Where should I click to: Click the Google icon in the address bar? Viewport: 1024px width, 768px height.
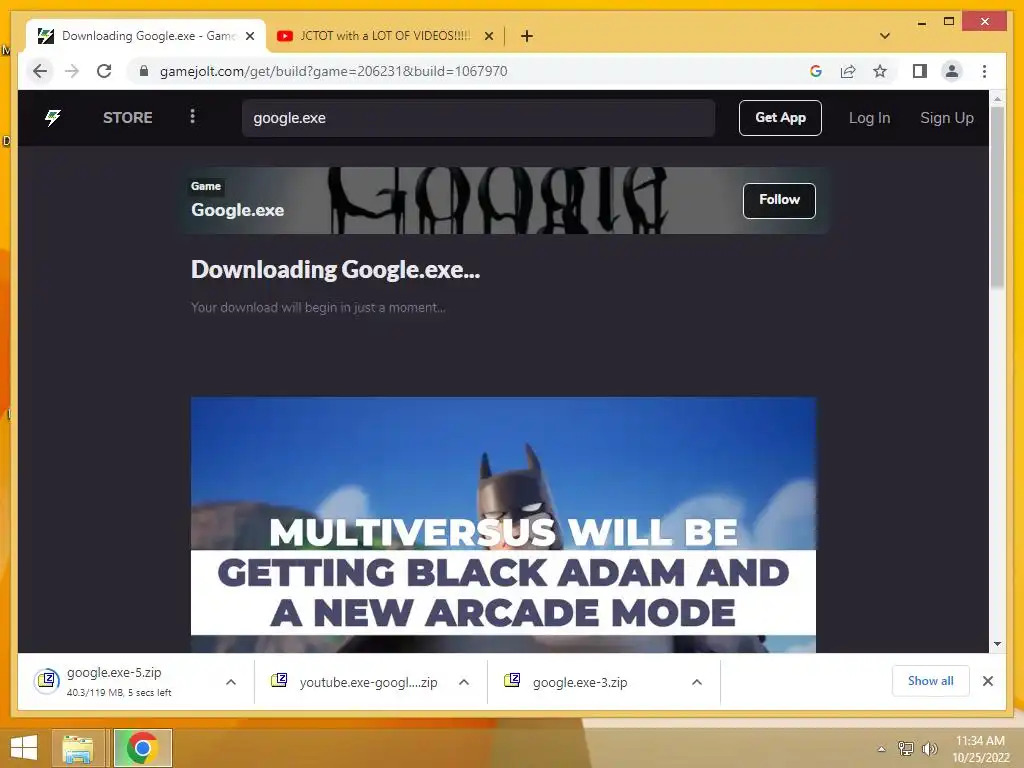[x=816, y=71]
